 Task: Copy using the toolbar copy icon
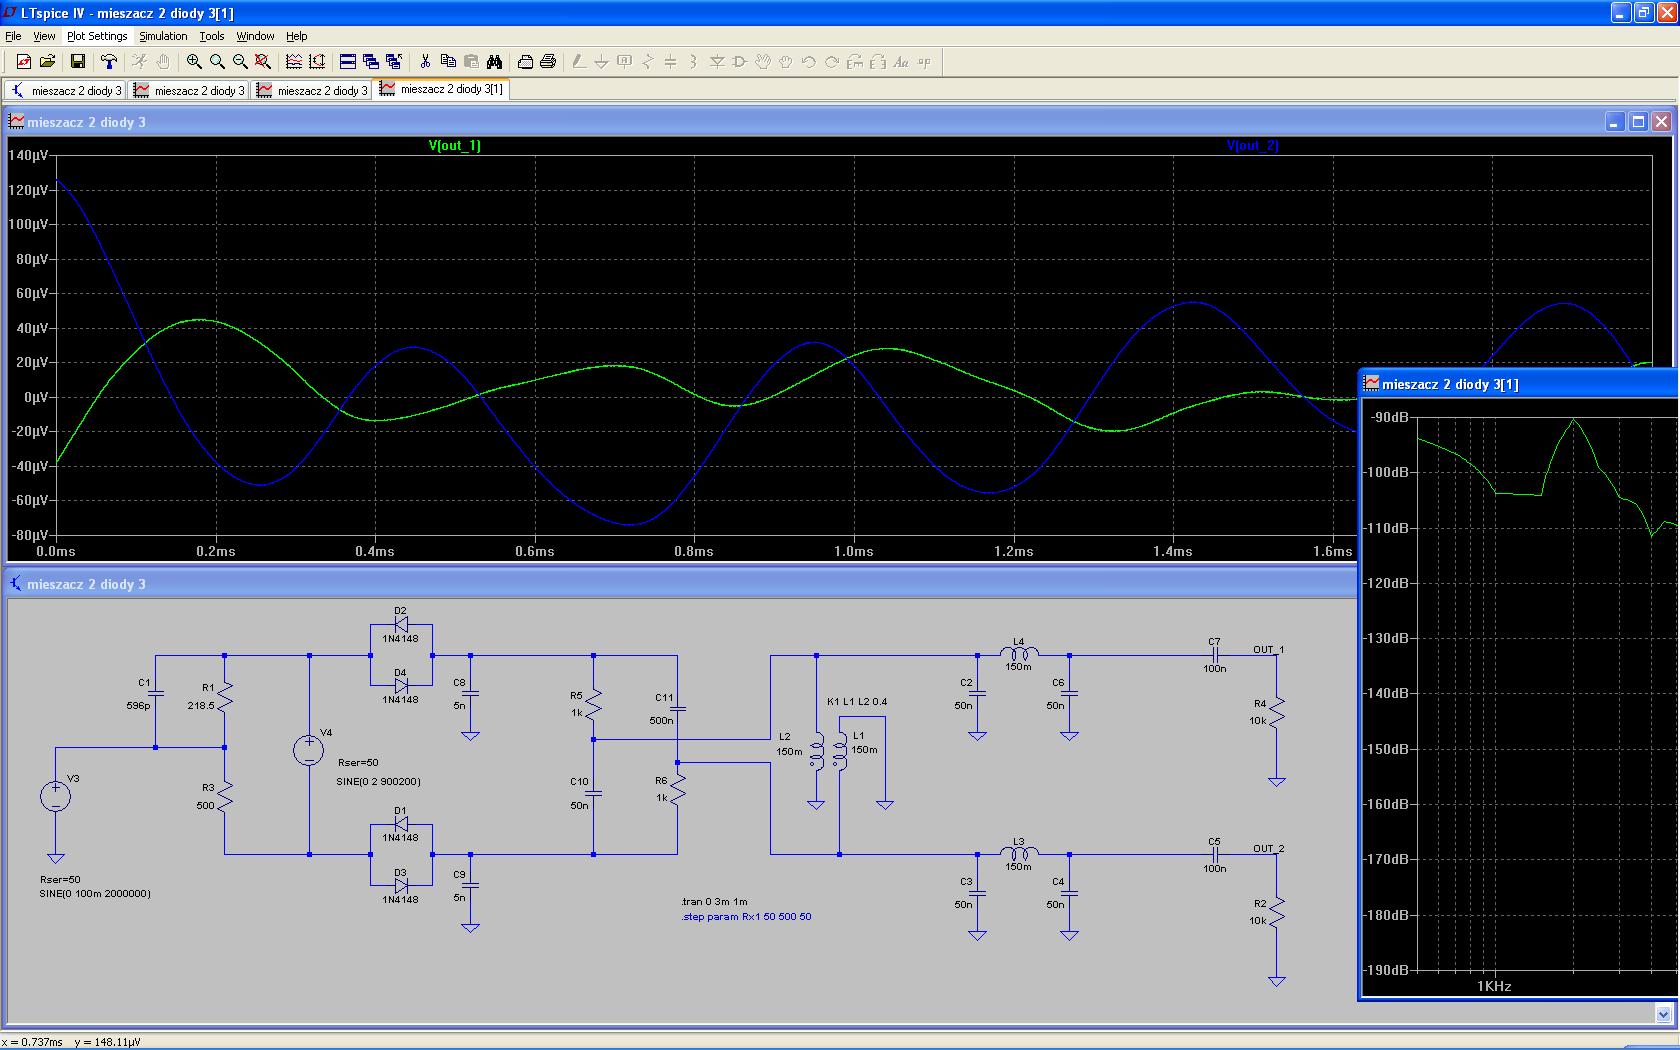(x=448, y=62)
